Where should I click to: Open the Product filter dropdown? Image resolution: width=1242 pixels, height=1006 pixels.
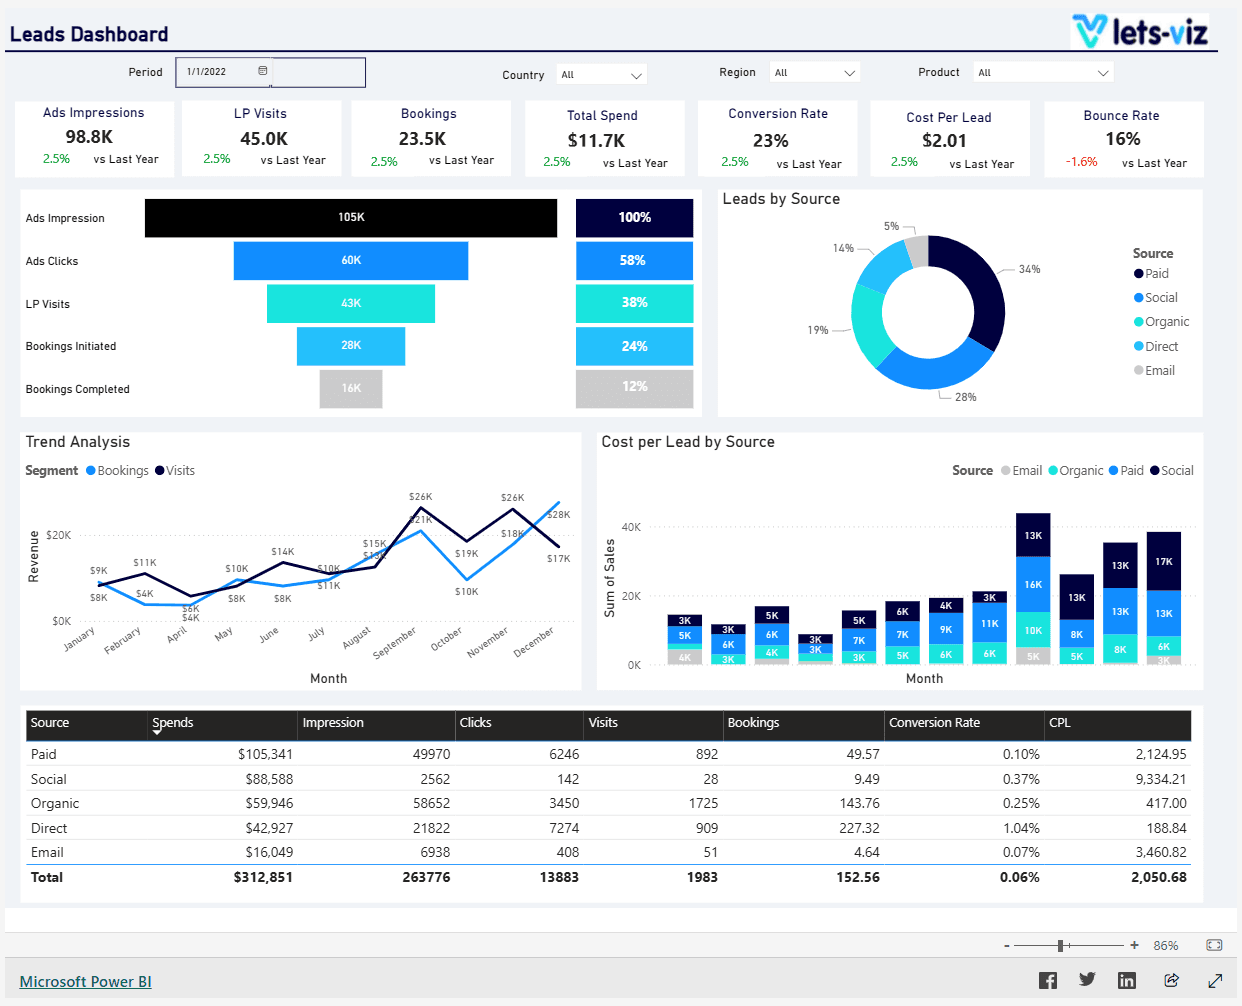click(1042, 72)
